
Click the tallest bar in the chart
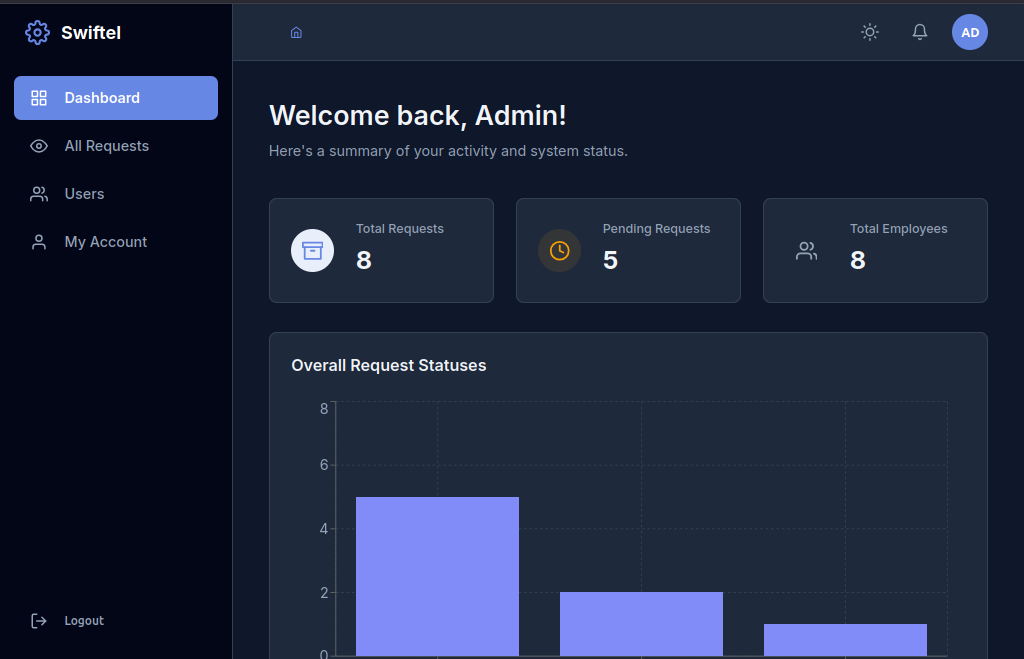coord(437,575)
